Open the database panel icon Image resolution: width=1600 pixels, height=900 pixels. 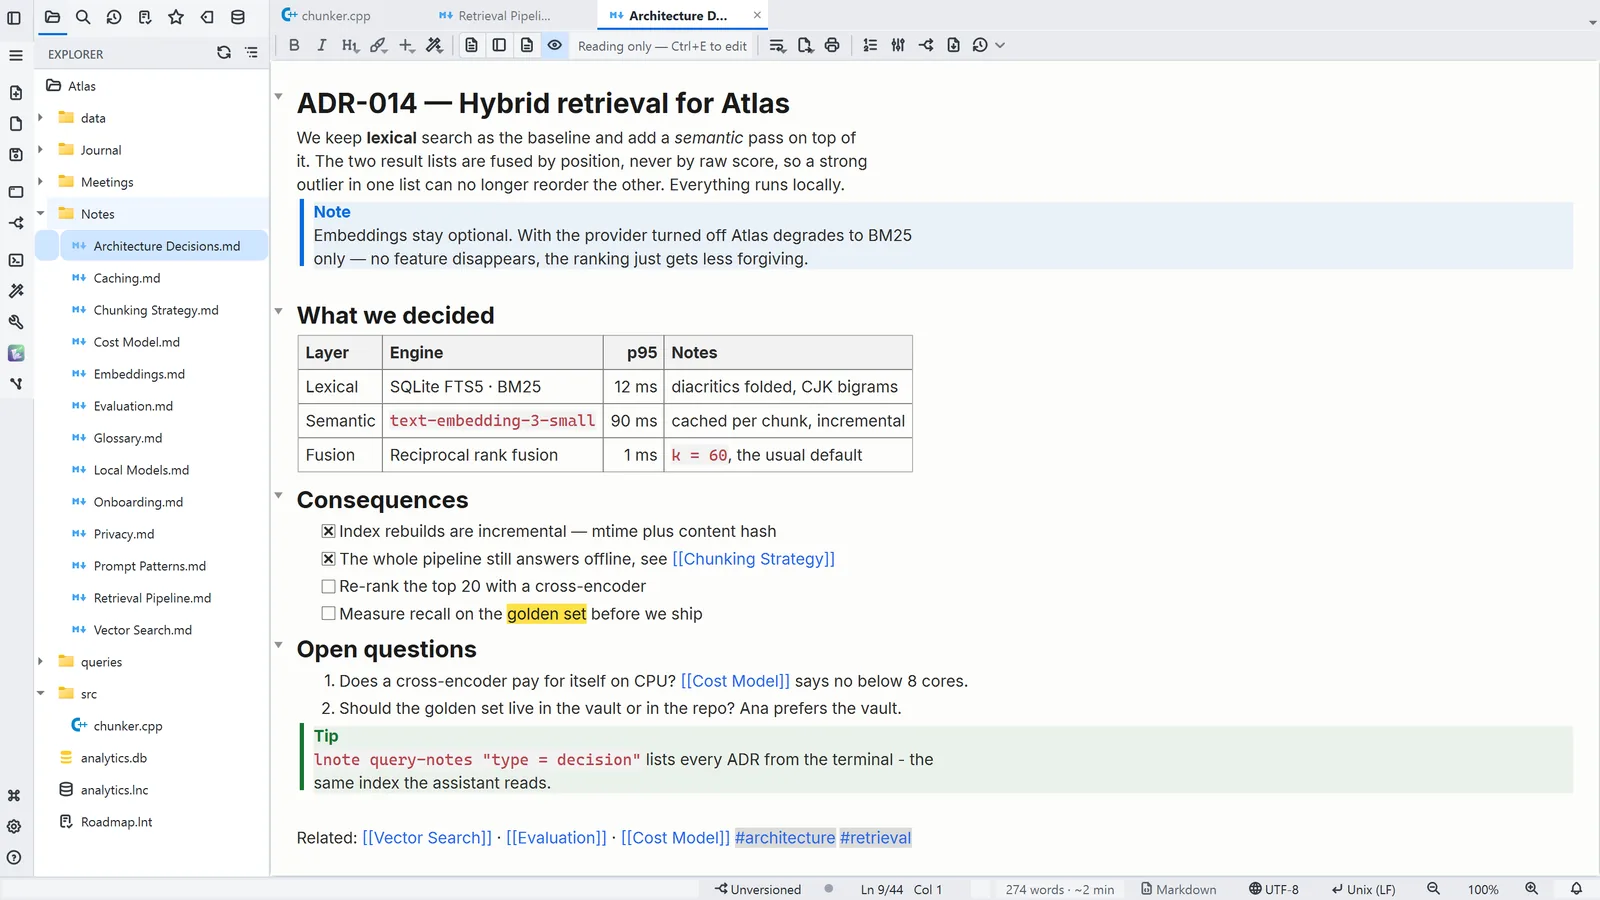tap(238, 17)
